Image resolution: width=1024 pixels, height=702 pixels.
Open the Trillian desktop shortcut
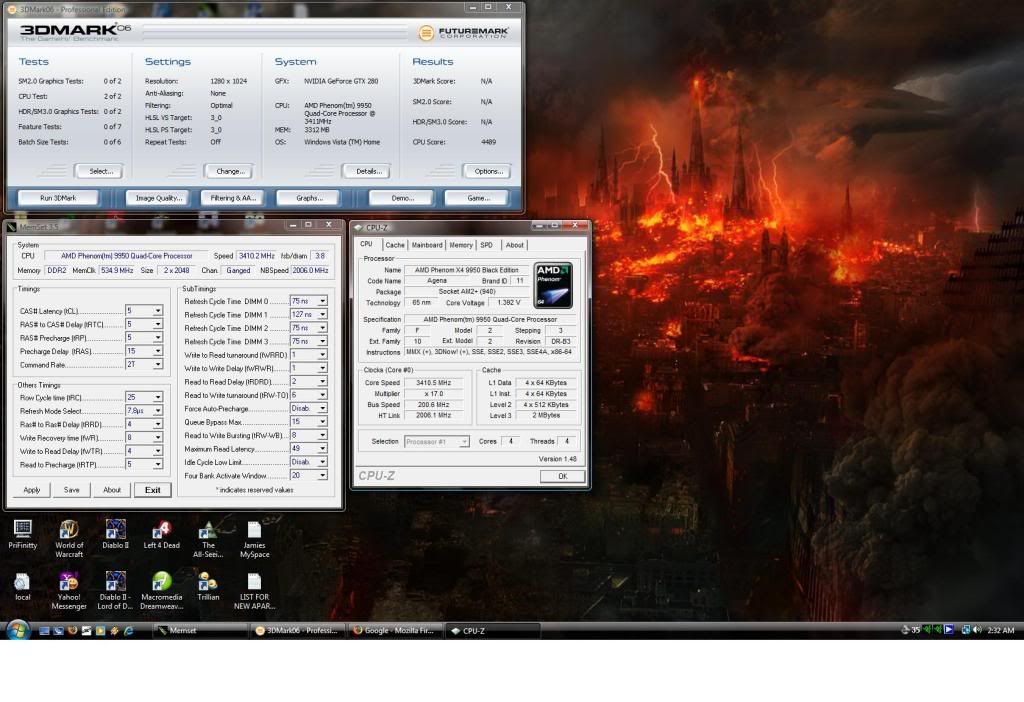(x=208, y=586)
